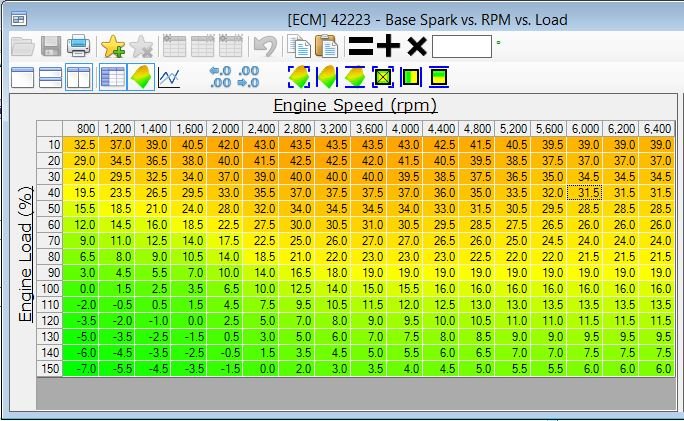Click surface icon with vertical side bars
This screenshot has height=421, width=684.
point(327,77)
